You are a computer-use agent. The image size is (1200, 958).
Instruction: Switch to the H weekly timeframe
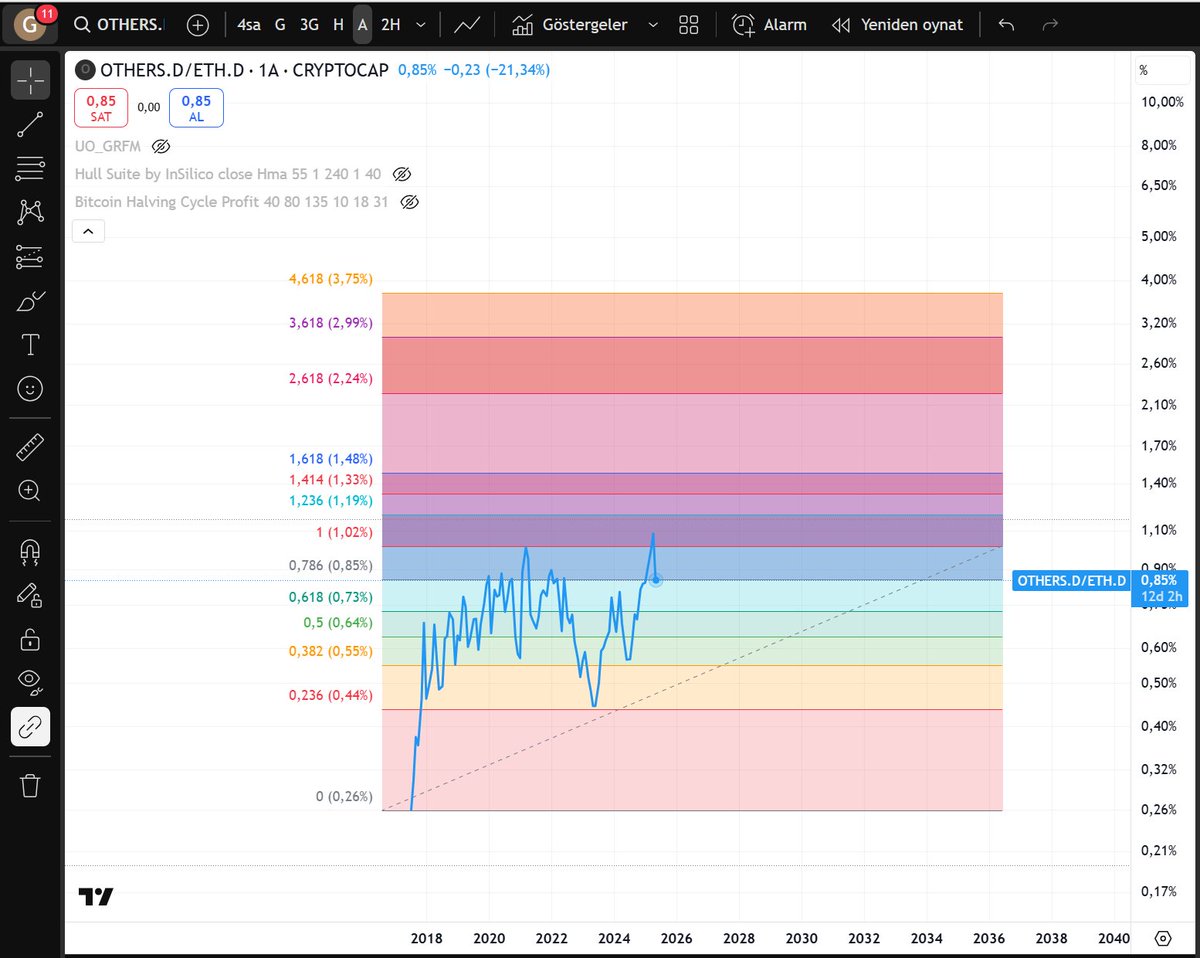point(338,25)
